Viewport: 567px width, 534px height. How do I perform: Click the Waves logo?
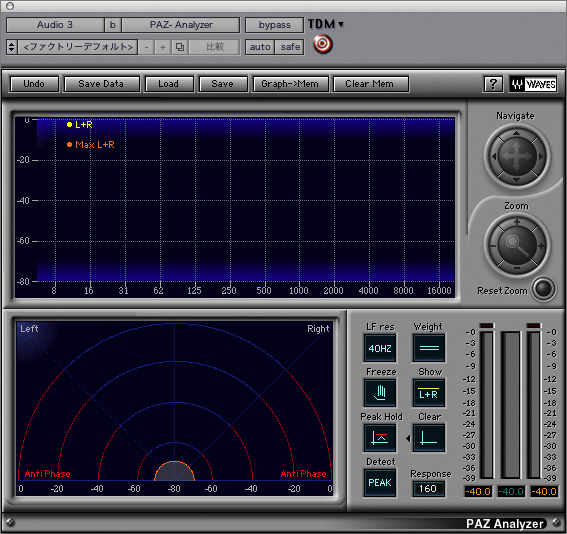(533, 84)
